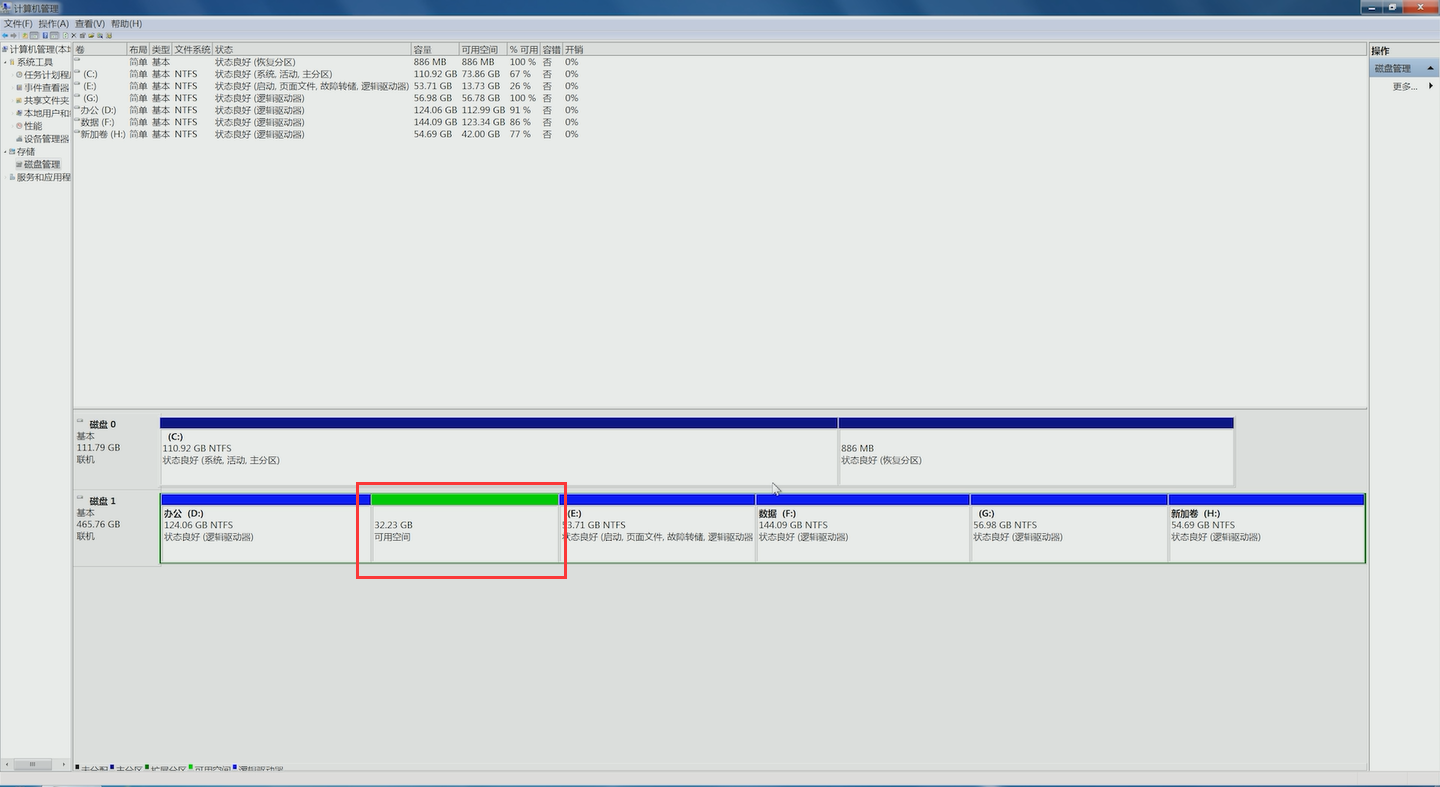Toggle the console tree toolbar icon
The image size is (1440, 787).
34,35
